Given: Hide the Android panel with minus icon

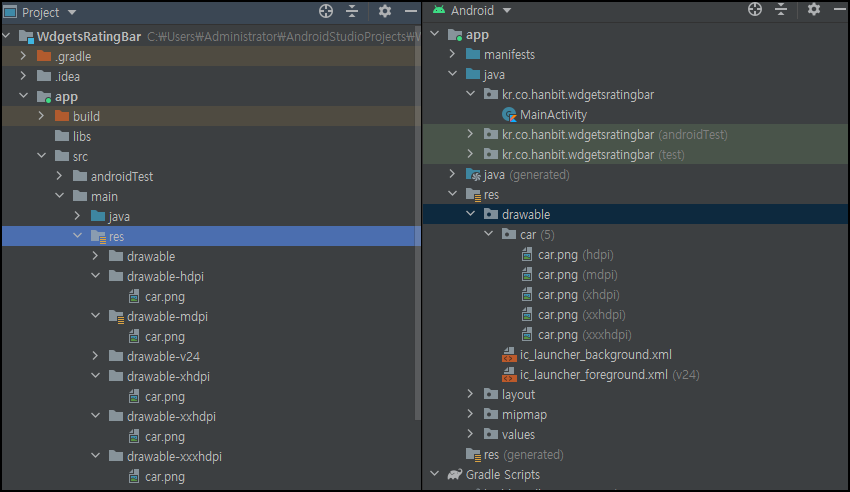Looking at the screenshot, I should tap(840, 10).
